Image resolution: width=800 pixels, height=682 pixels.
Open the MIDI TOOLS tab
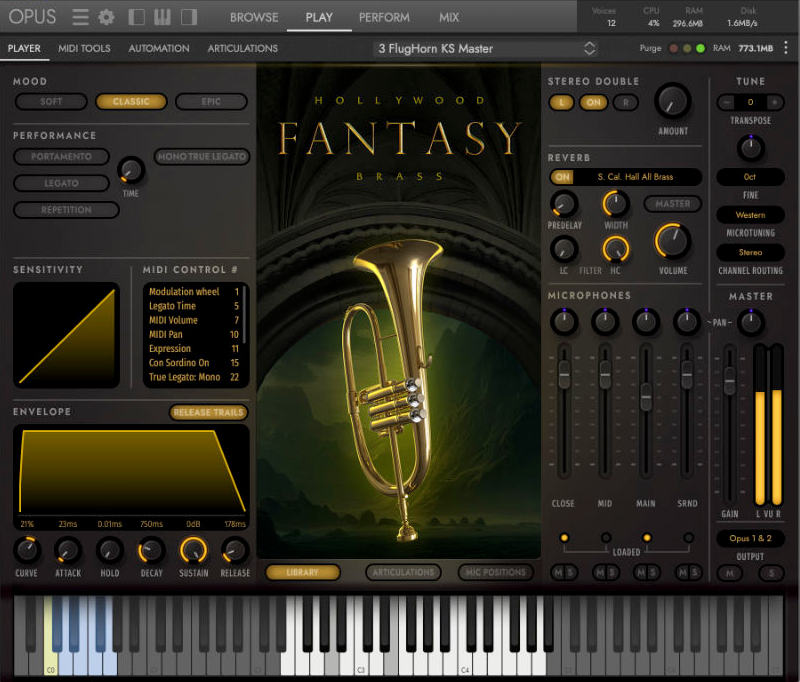[x=84, y=48]
